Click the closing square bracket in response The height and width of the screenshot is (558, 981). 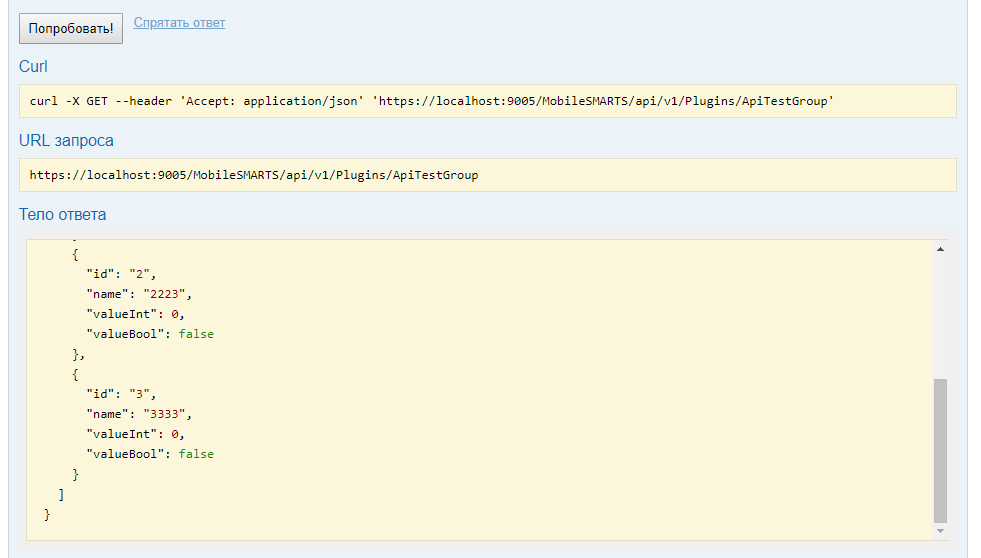tap(61, 495)
